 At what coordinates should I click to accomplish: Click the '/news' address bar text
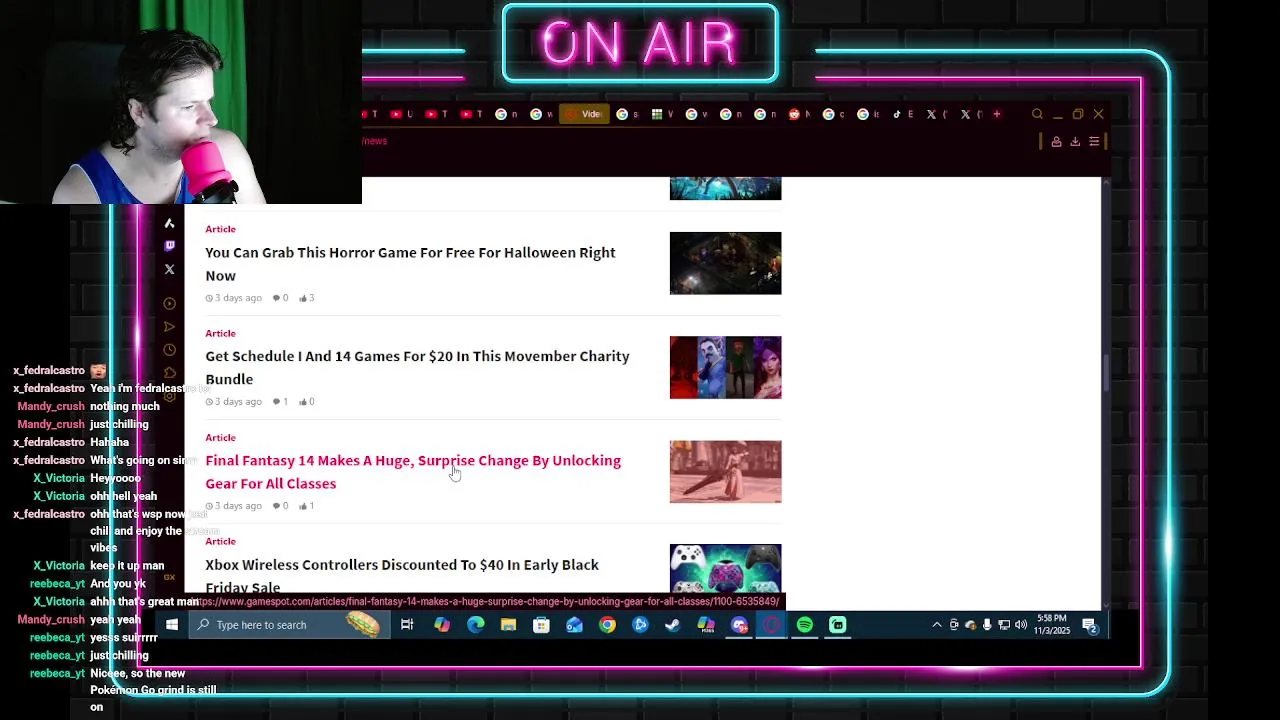click(x=375, y=141)
